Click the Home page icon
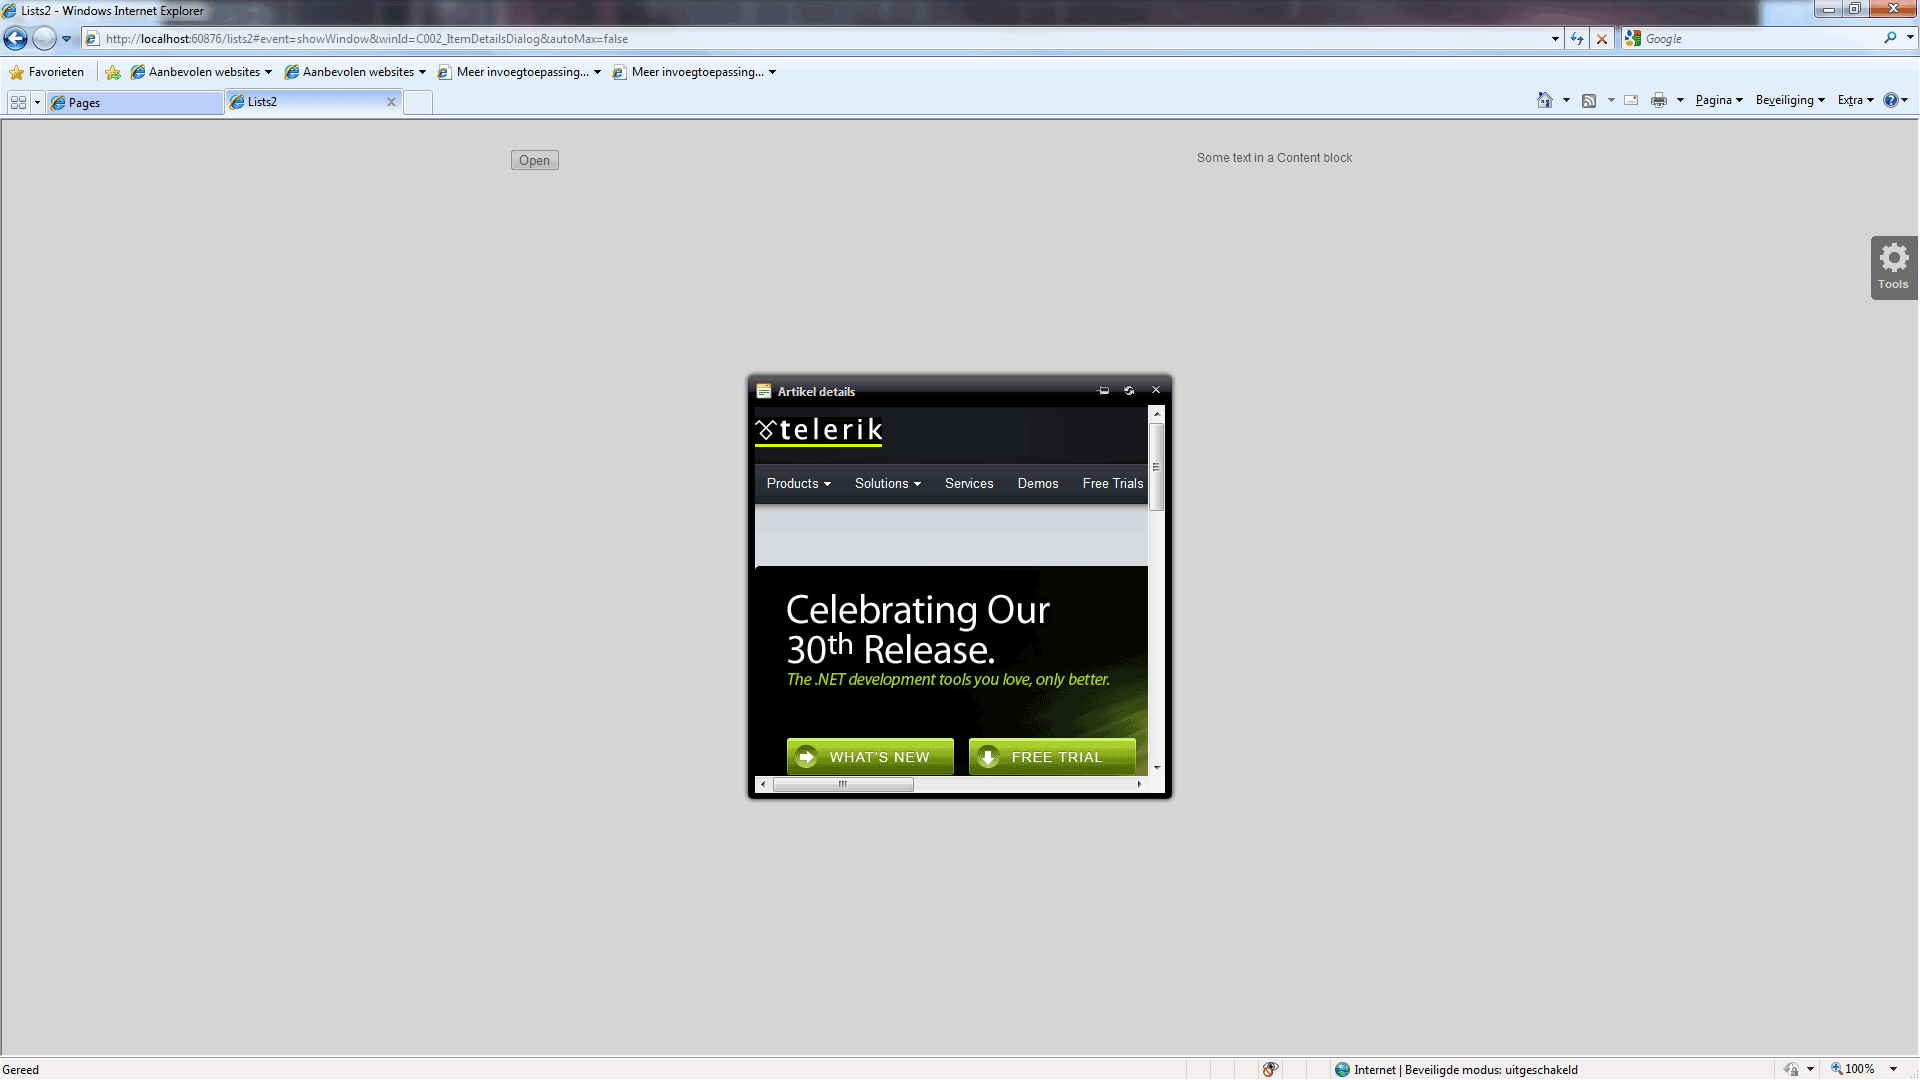The height and width of the screenshot is (1080, 1920). (x=1545, y=100)
